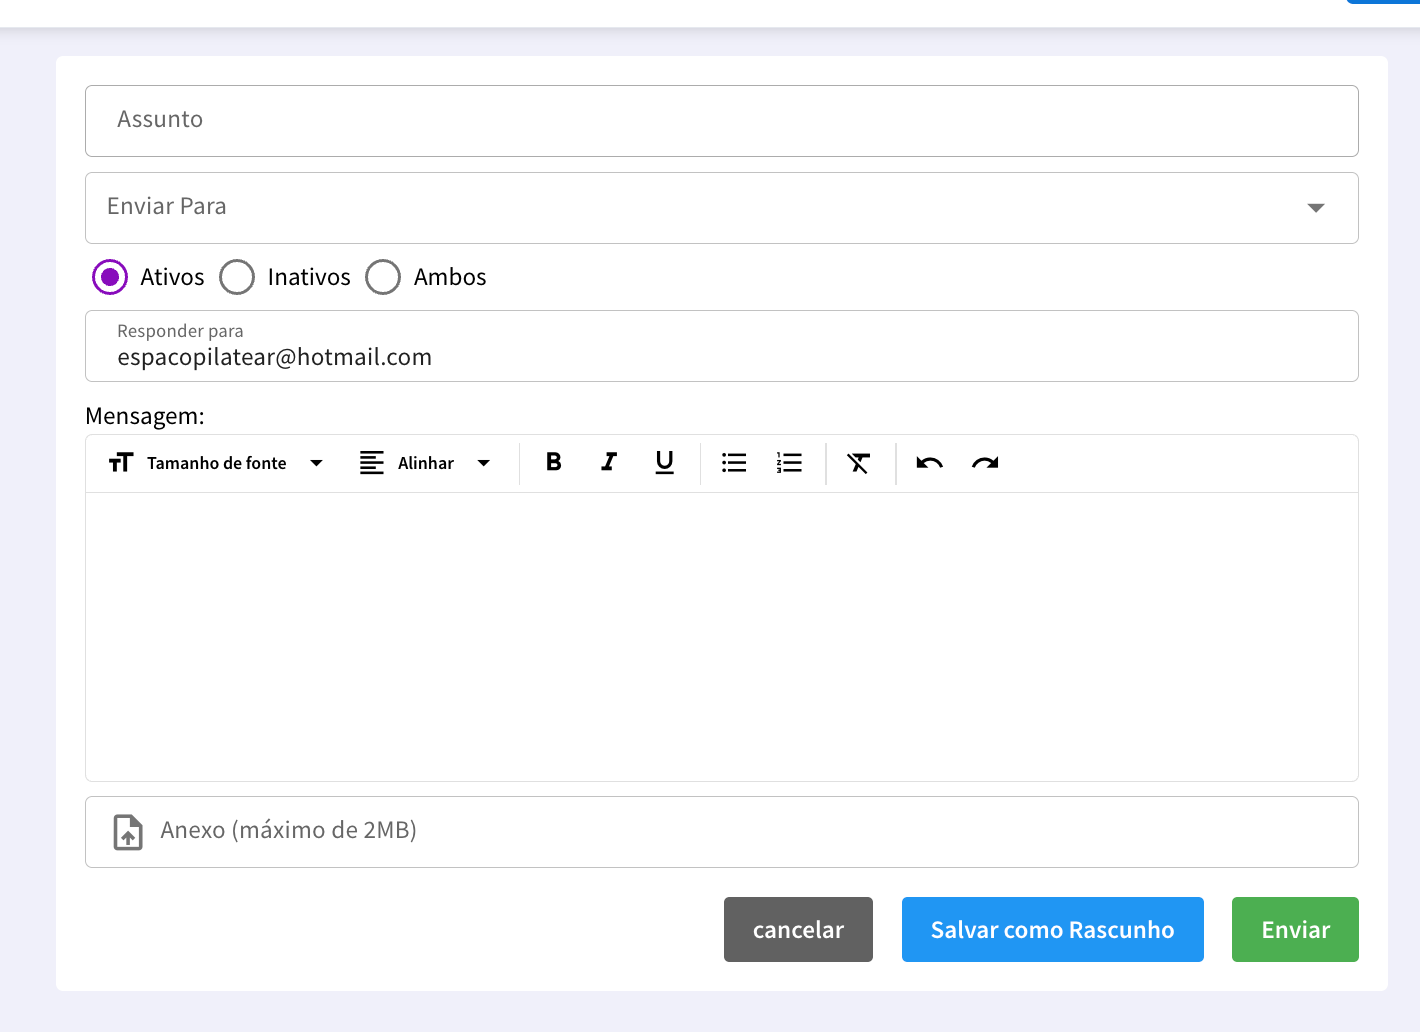Toggle bold formatting in message editor

point(553,462)
